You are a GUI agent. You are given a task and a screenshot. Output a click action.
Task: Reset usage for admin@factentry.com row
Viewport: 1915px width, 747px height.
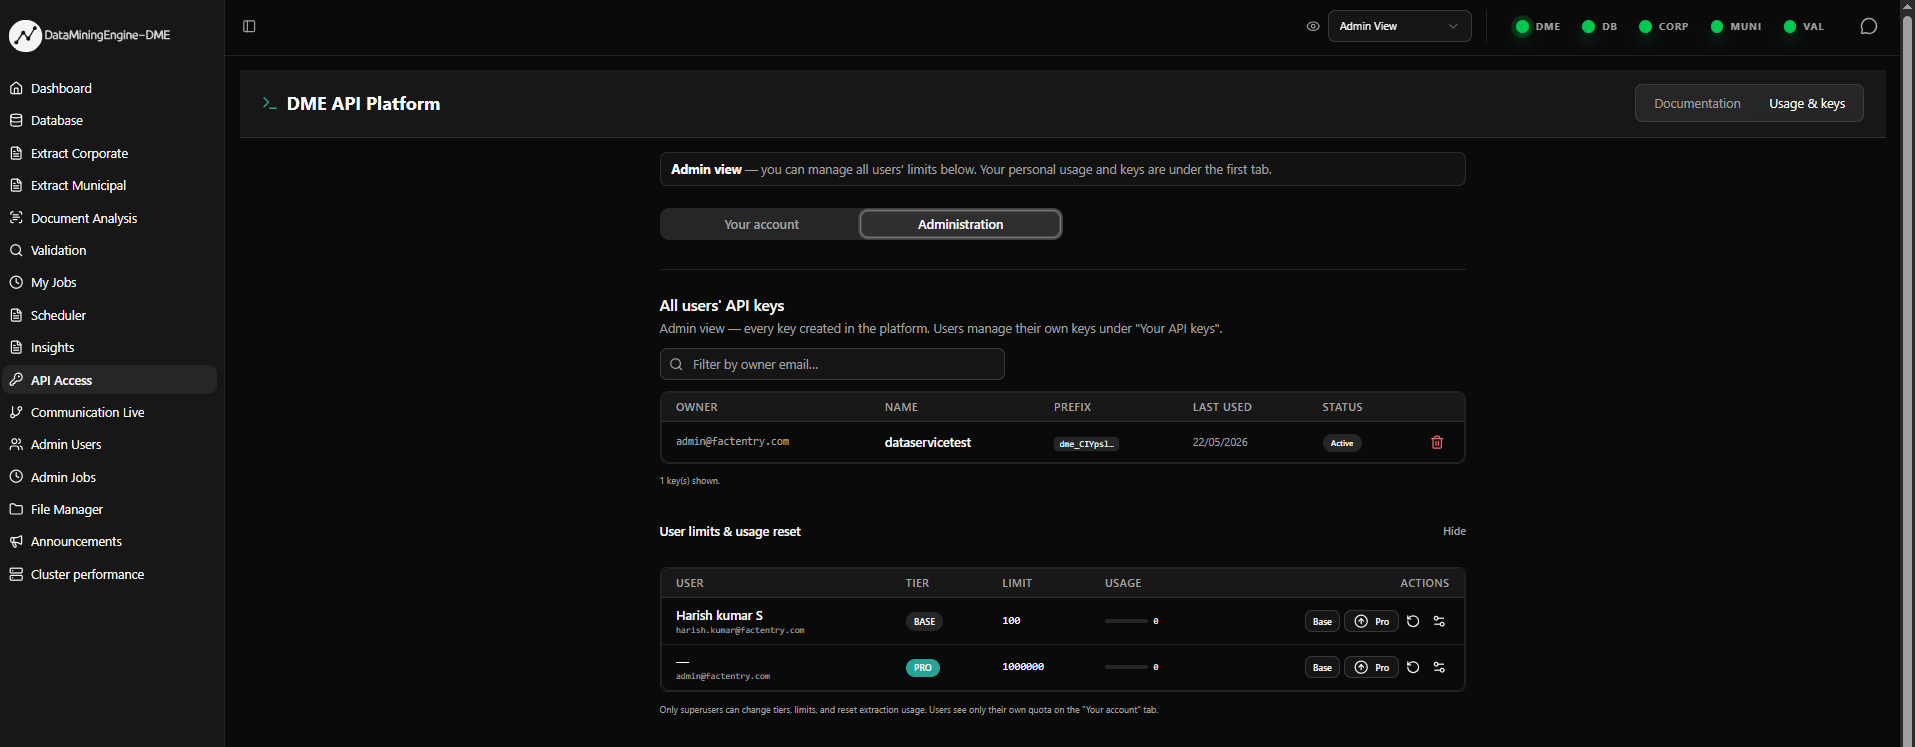1413,667
